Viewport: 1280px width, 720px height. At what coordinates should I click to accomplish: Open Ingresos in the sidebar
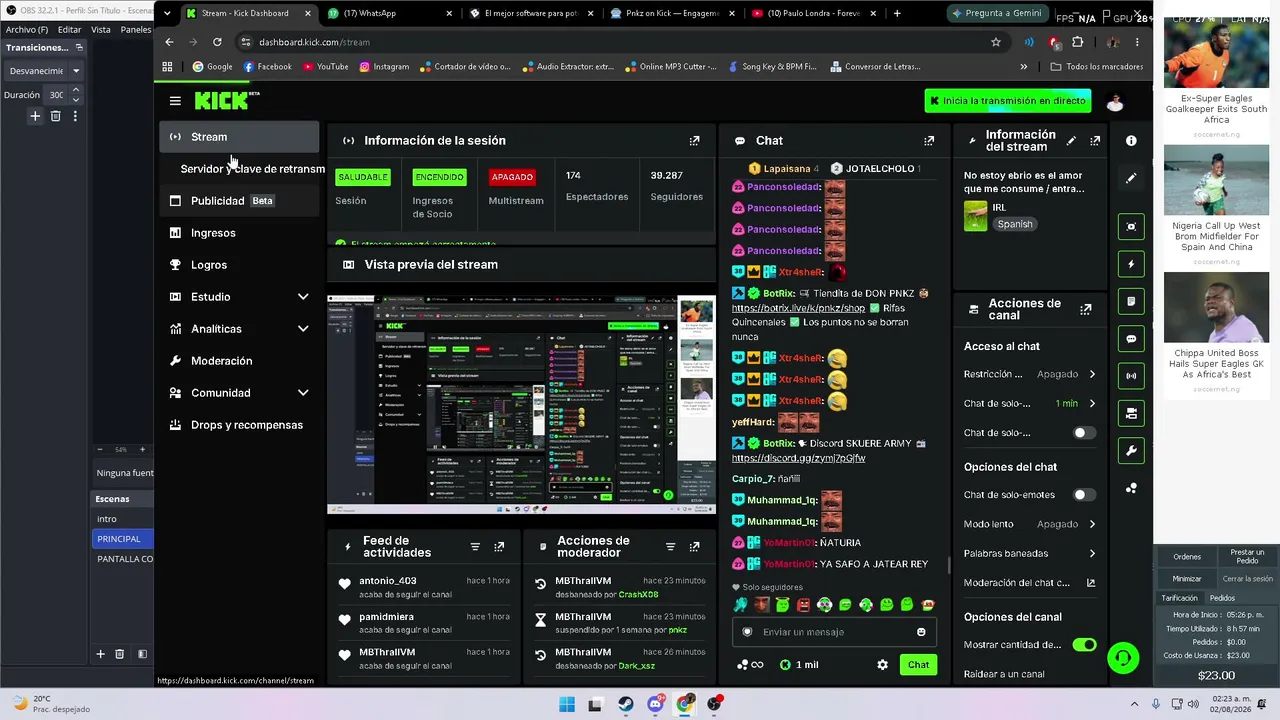(x=240, y=233)
